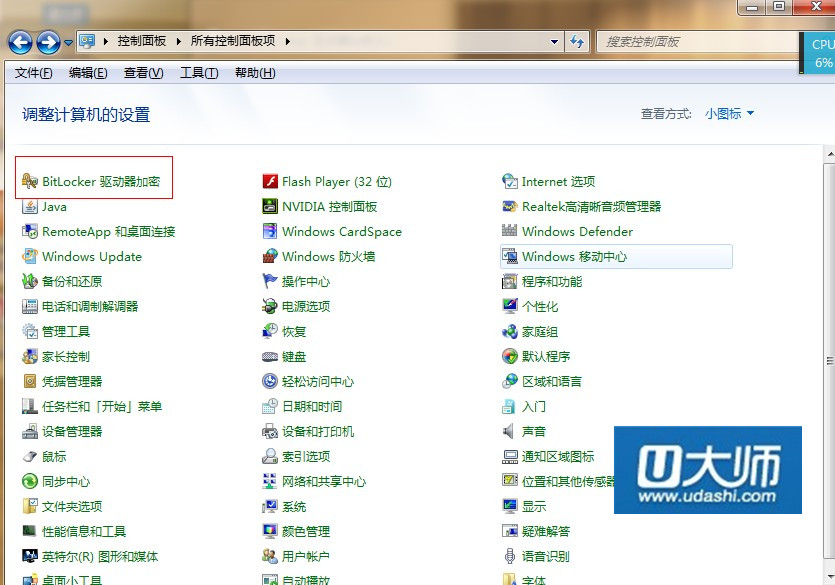Click the RemoteApp 和桌面连接 icon

pyautogui.click(x=29, y=232)
